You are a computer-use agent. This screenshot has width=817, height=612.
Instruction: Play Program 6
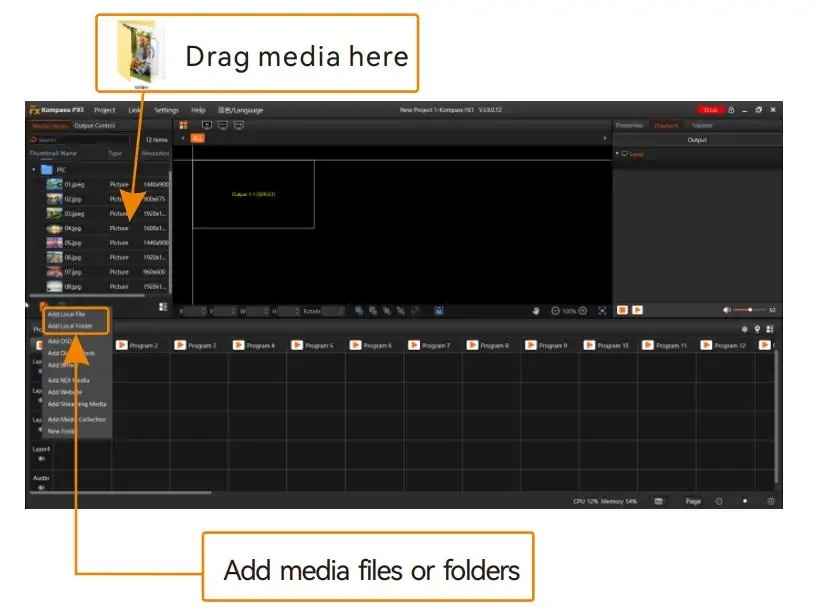coord(355,345)
